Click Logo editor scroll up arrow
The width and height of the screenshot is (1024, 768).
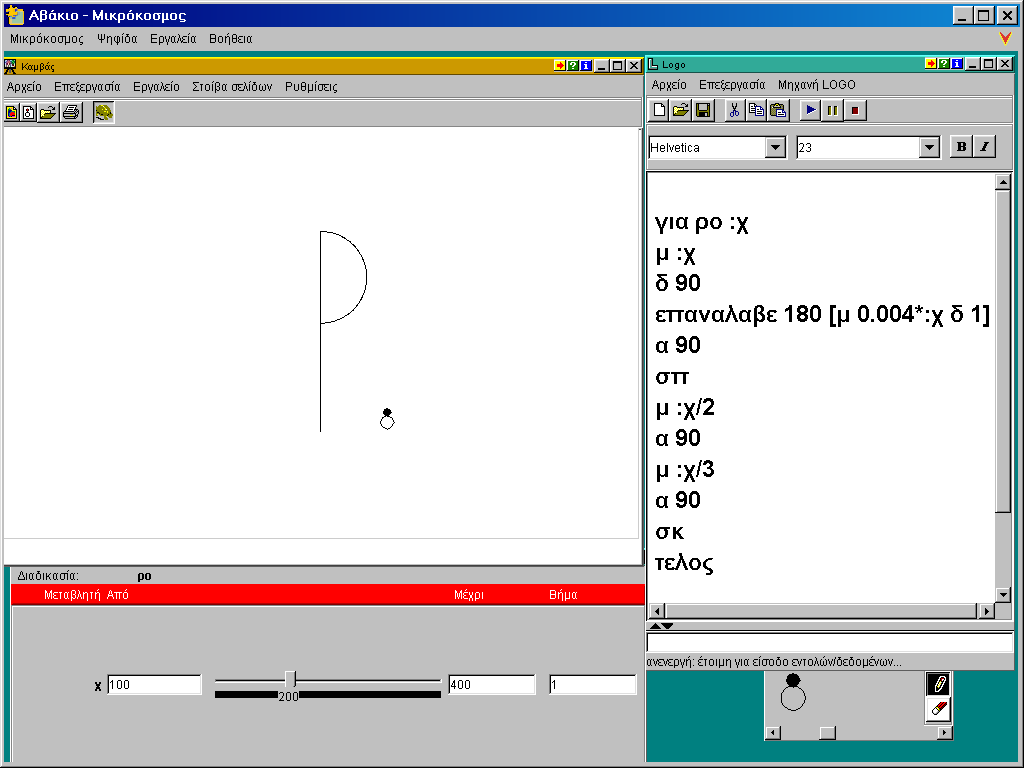1003,182
